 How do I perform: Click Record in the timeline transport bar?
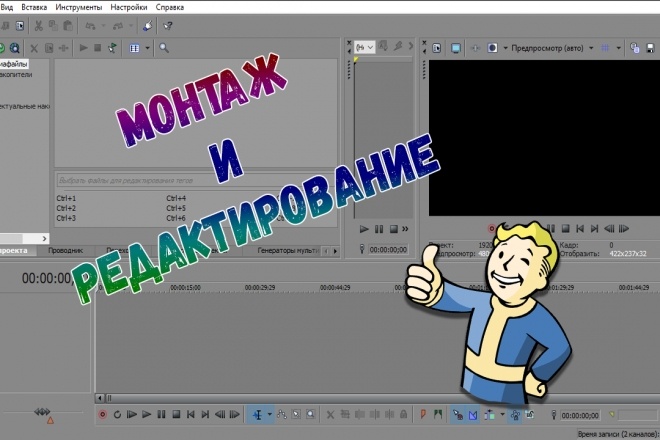pos(102,415)
